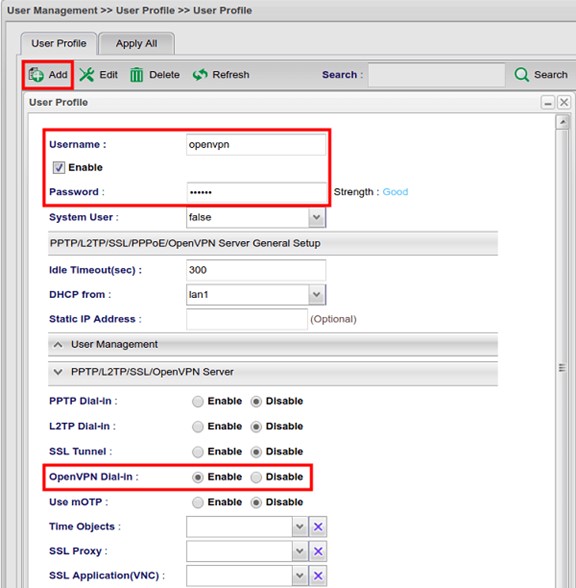
Task: Click the Delete trash icon
Action: (136, 75)
